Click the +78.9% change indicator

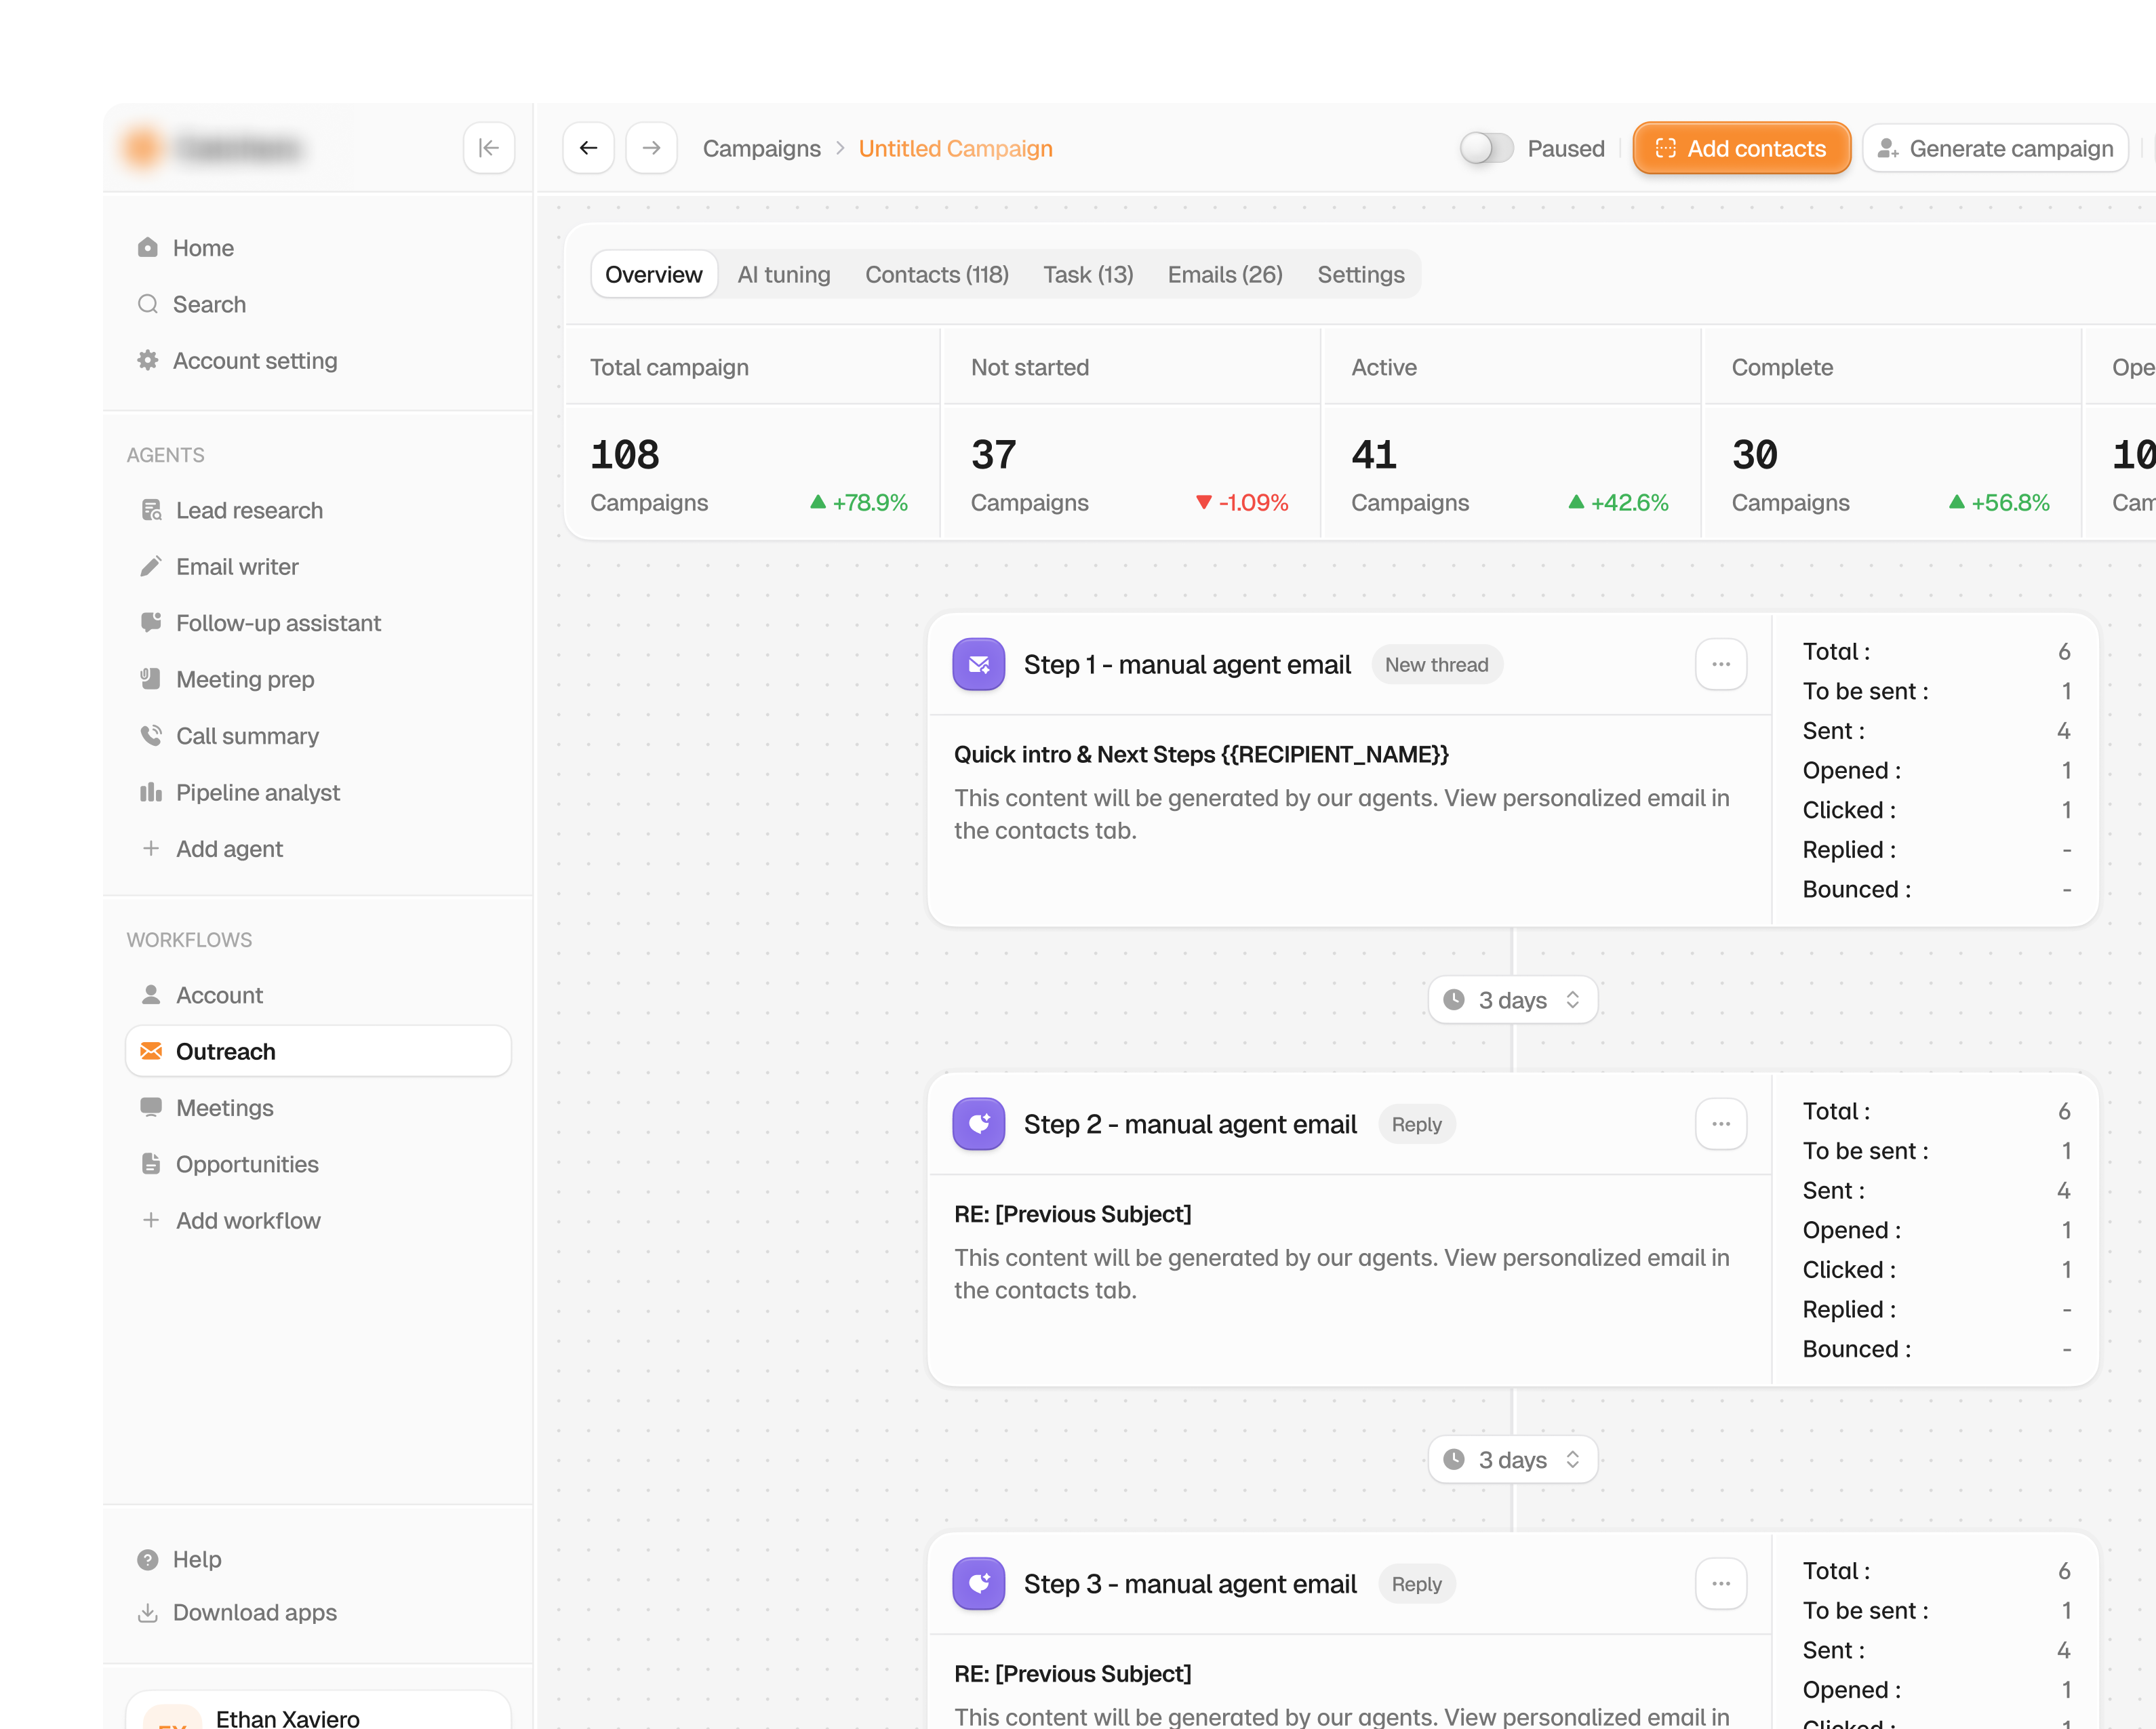[859, 502]
